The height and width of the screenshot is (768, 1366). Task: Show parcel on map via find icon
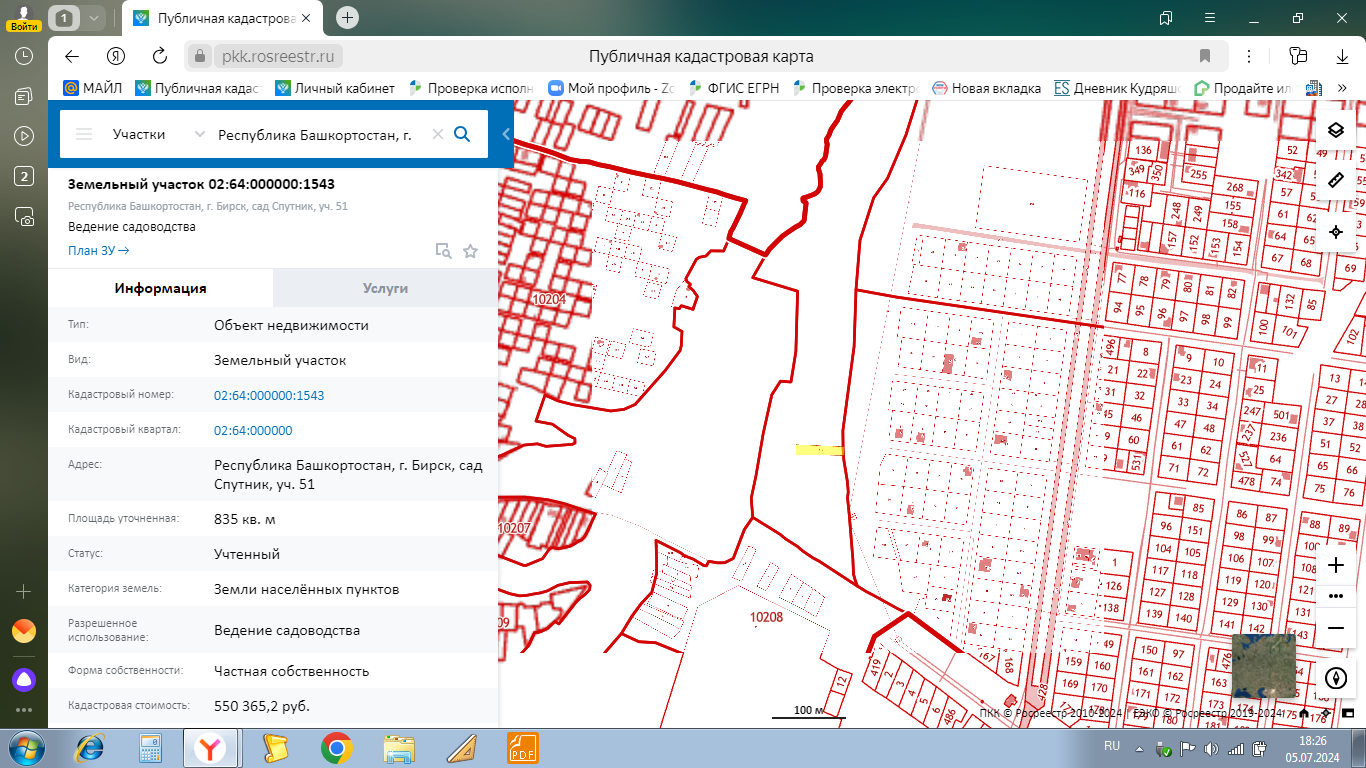click(x=443, y=251)
